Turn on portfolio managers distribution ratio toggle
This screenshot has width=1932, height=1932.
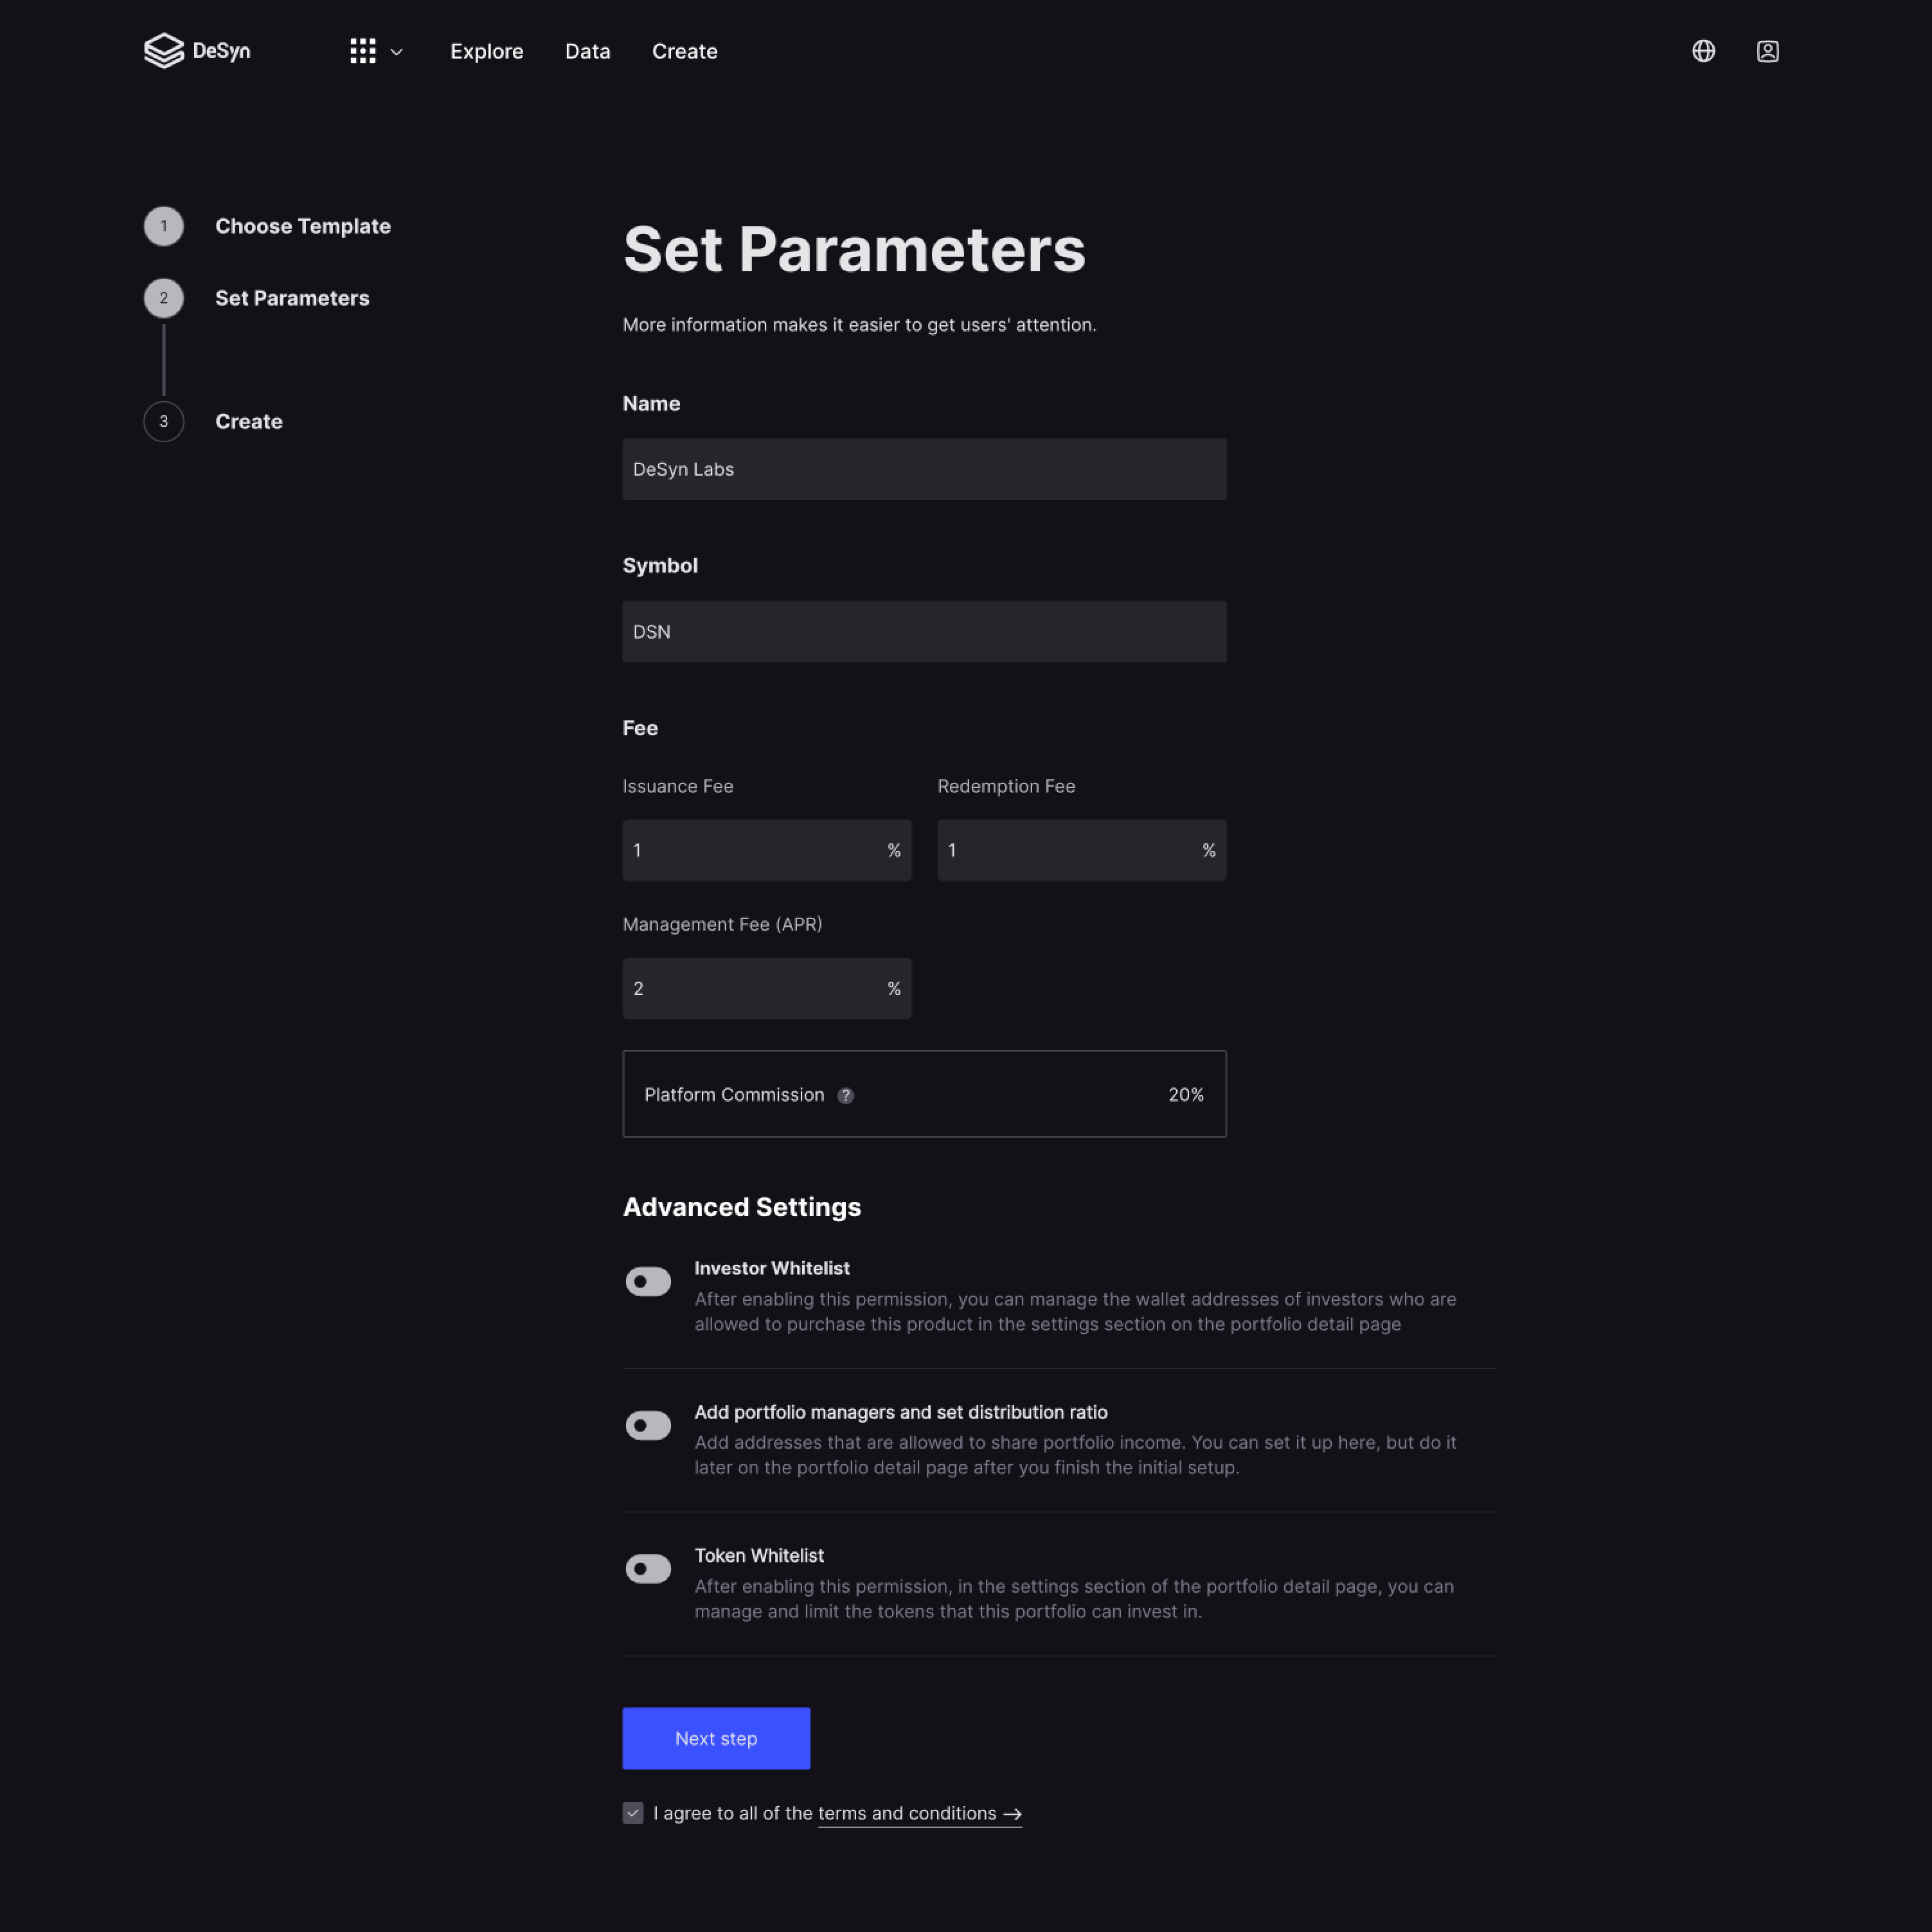click(x=648, y=1424)
